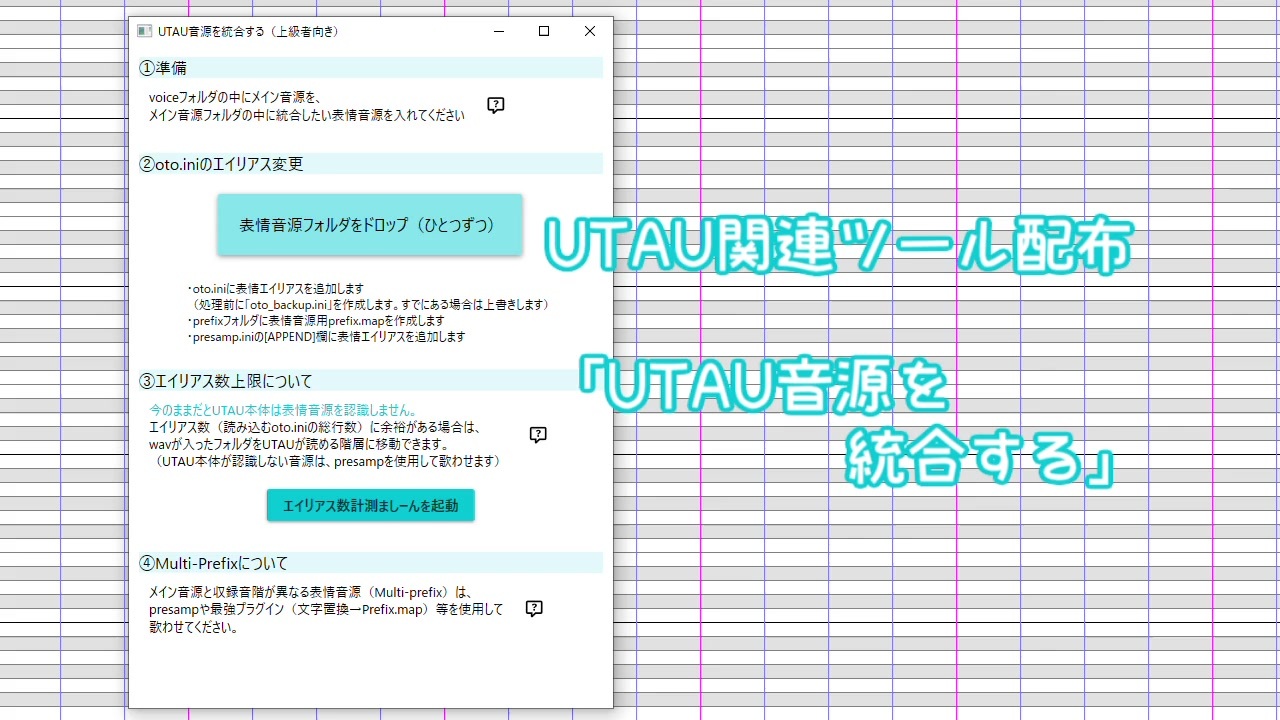Minimize the UTAU音源を統合する window
Screen dimensions: 1280x720
click(x=499, y=31)
